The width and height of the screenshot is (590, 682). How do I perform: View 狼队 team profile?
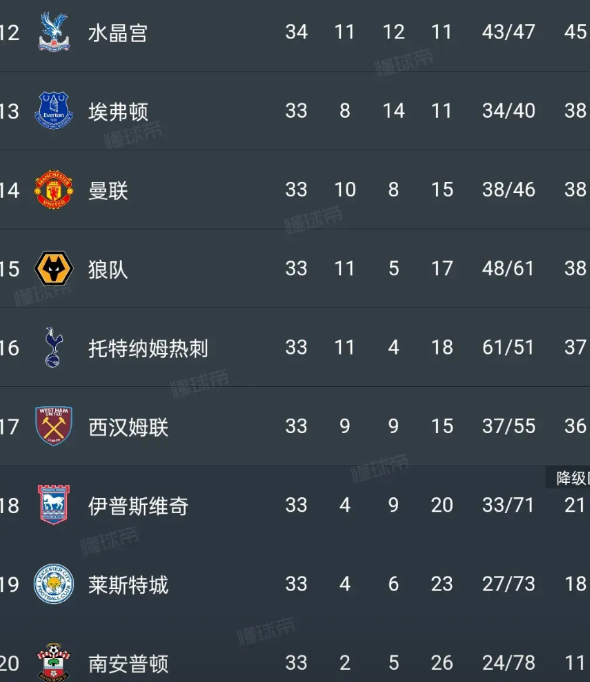[x=108, y=269]
